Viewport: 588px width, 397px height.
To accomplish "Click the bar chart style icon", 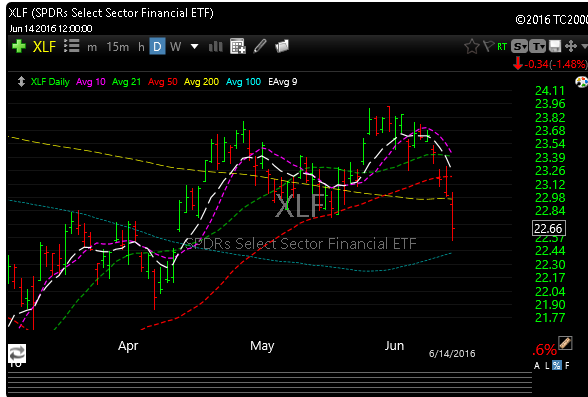I will [x=216, y=46].
